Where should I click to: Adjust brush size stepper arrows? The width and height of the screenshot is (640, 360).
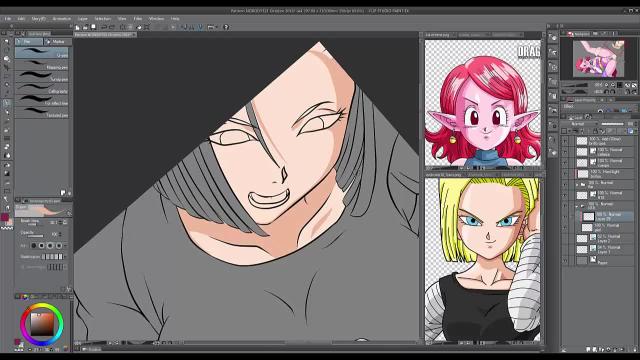tap(61, 222)
